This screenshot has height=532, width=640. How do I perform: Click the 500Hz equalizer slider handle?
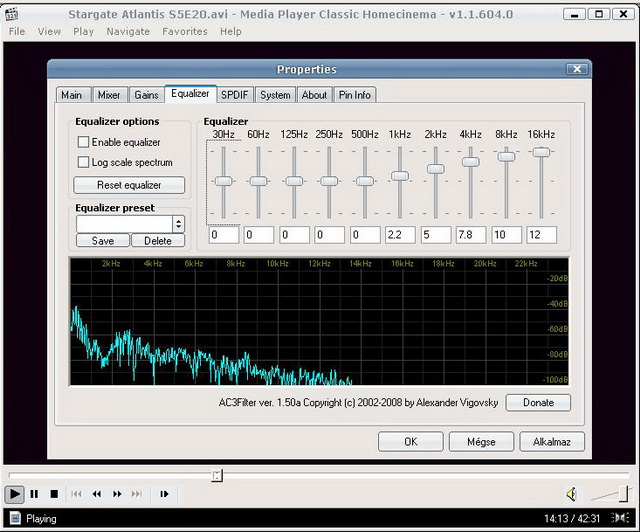click(x=364, y=181)
